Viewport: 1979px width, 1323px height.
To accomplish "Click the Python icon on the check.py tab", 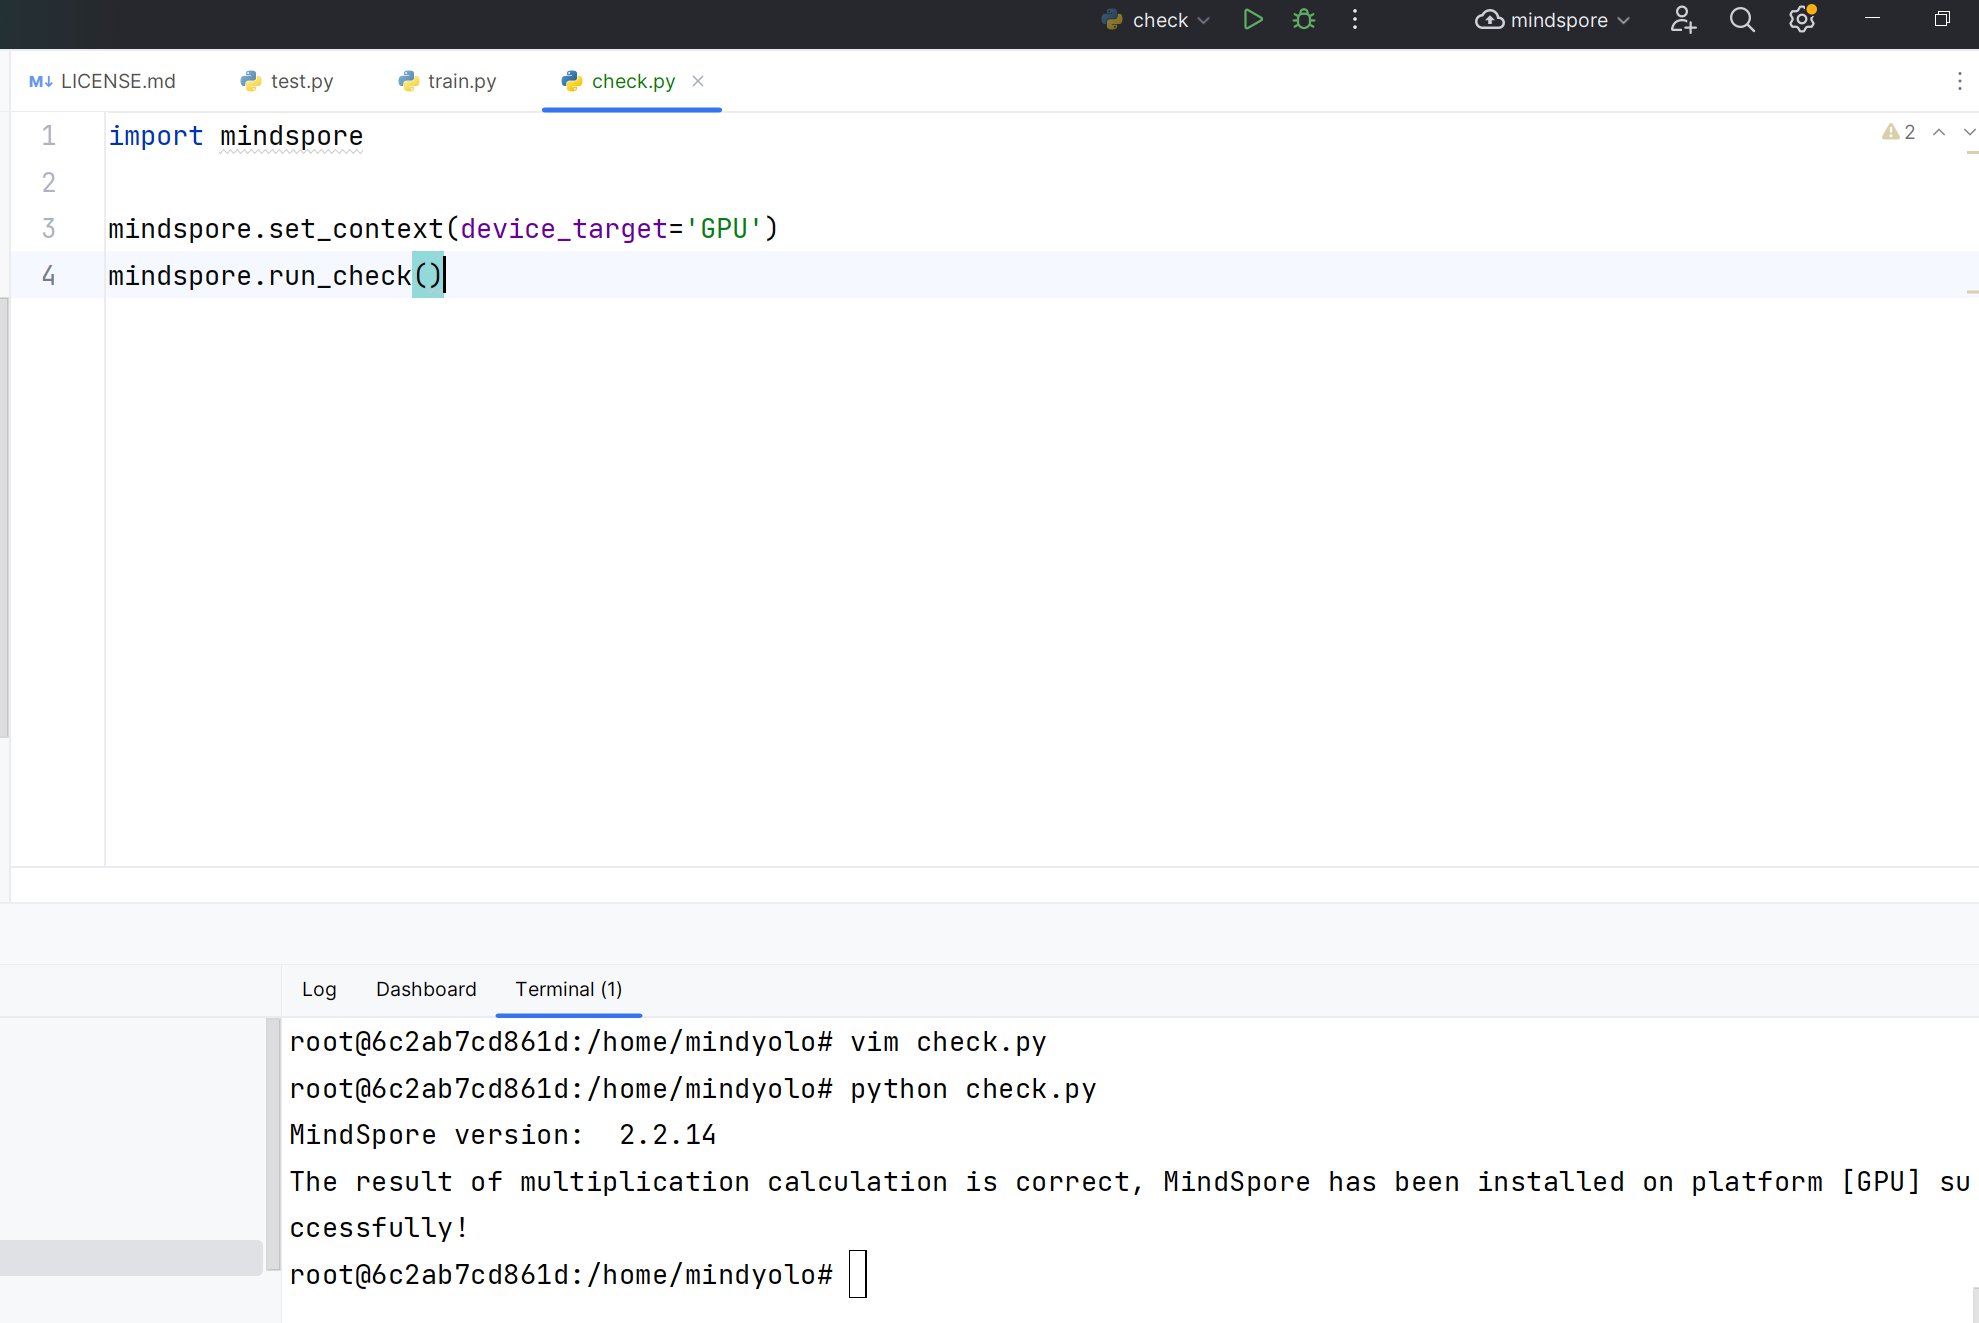I will point(570,81).
